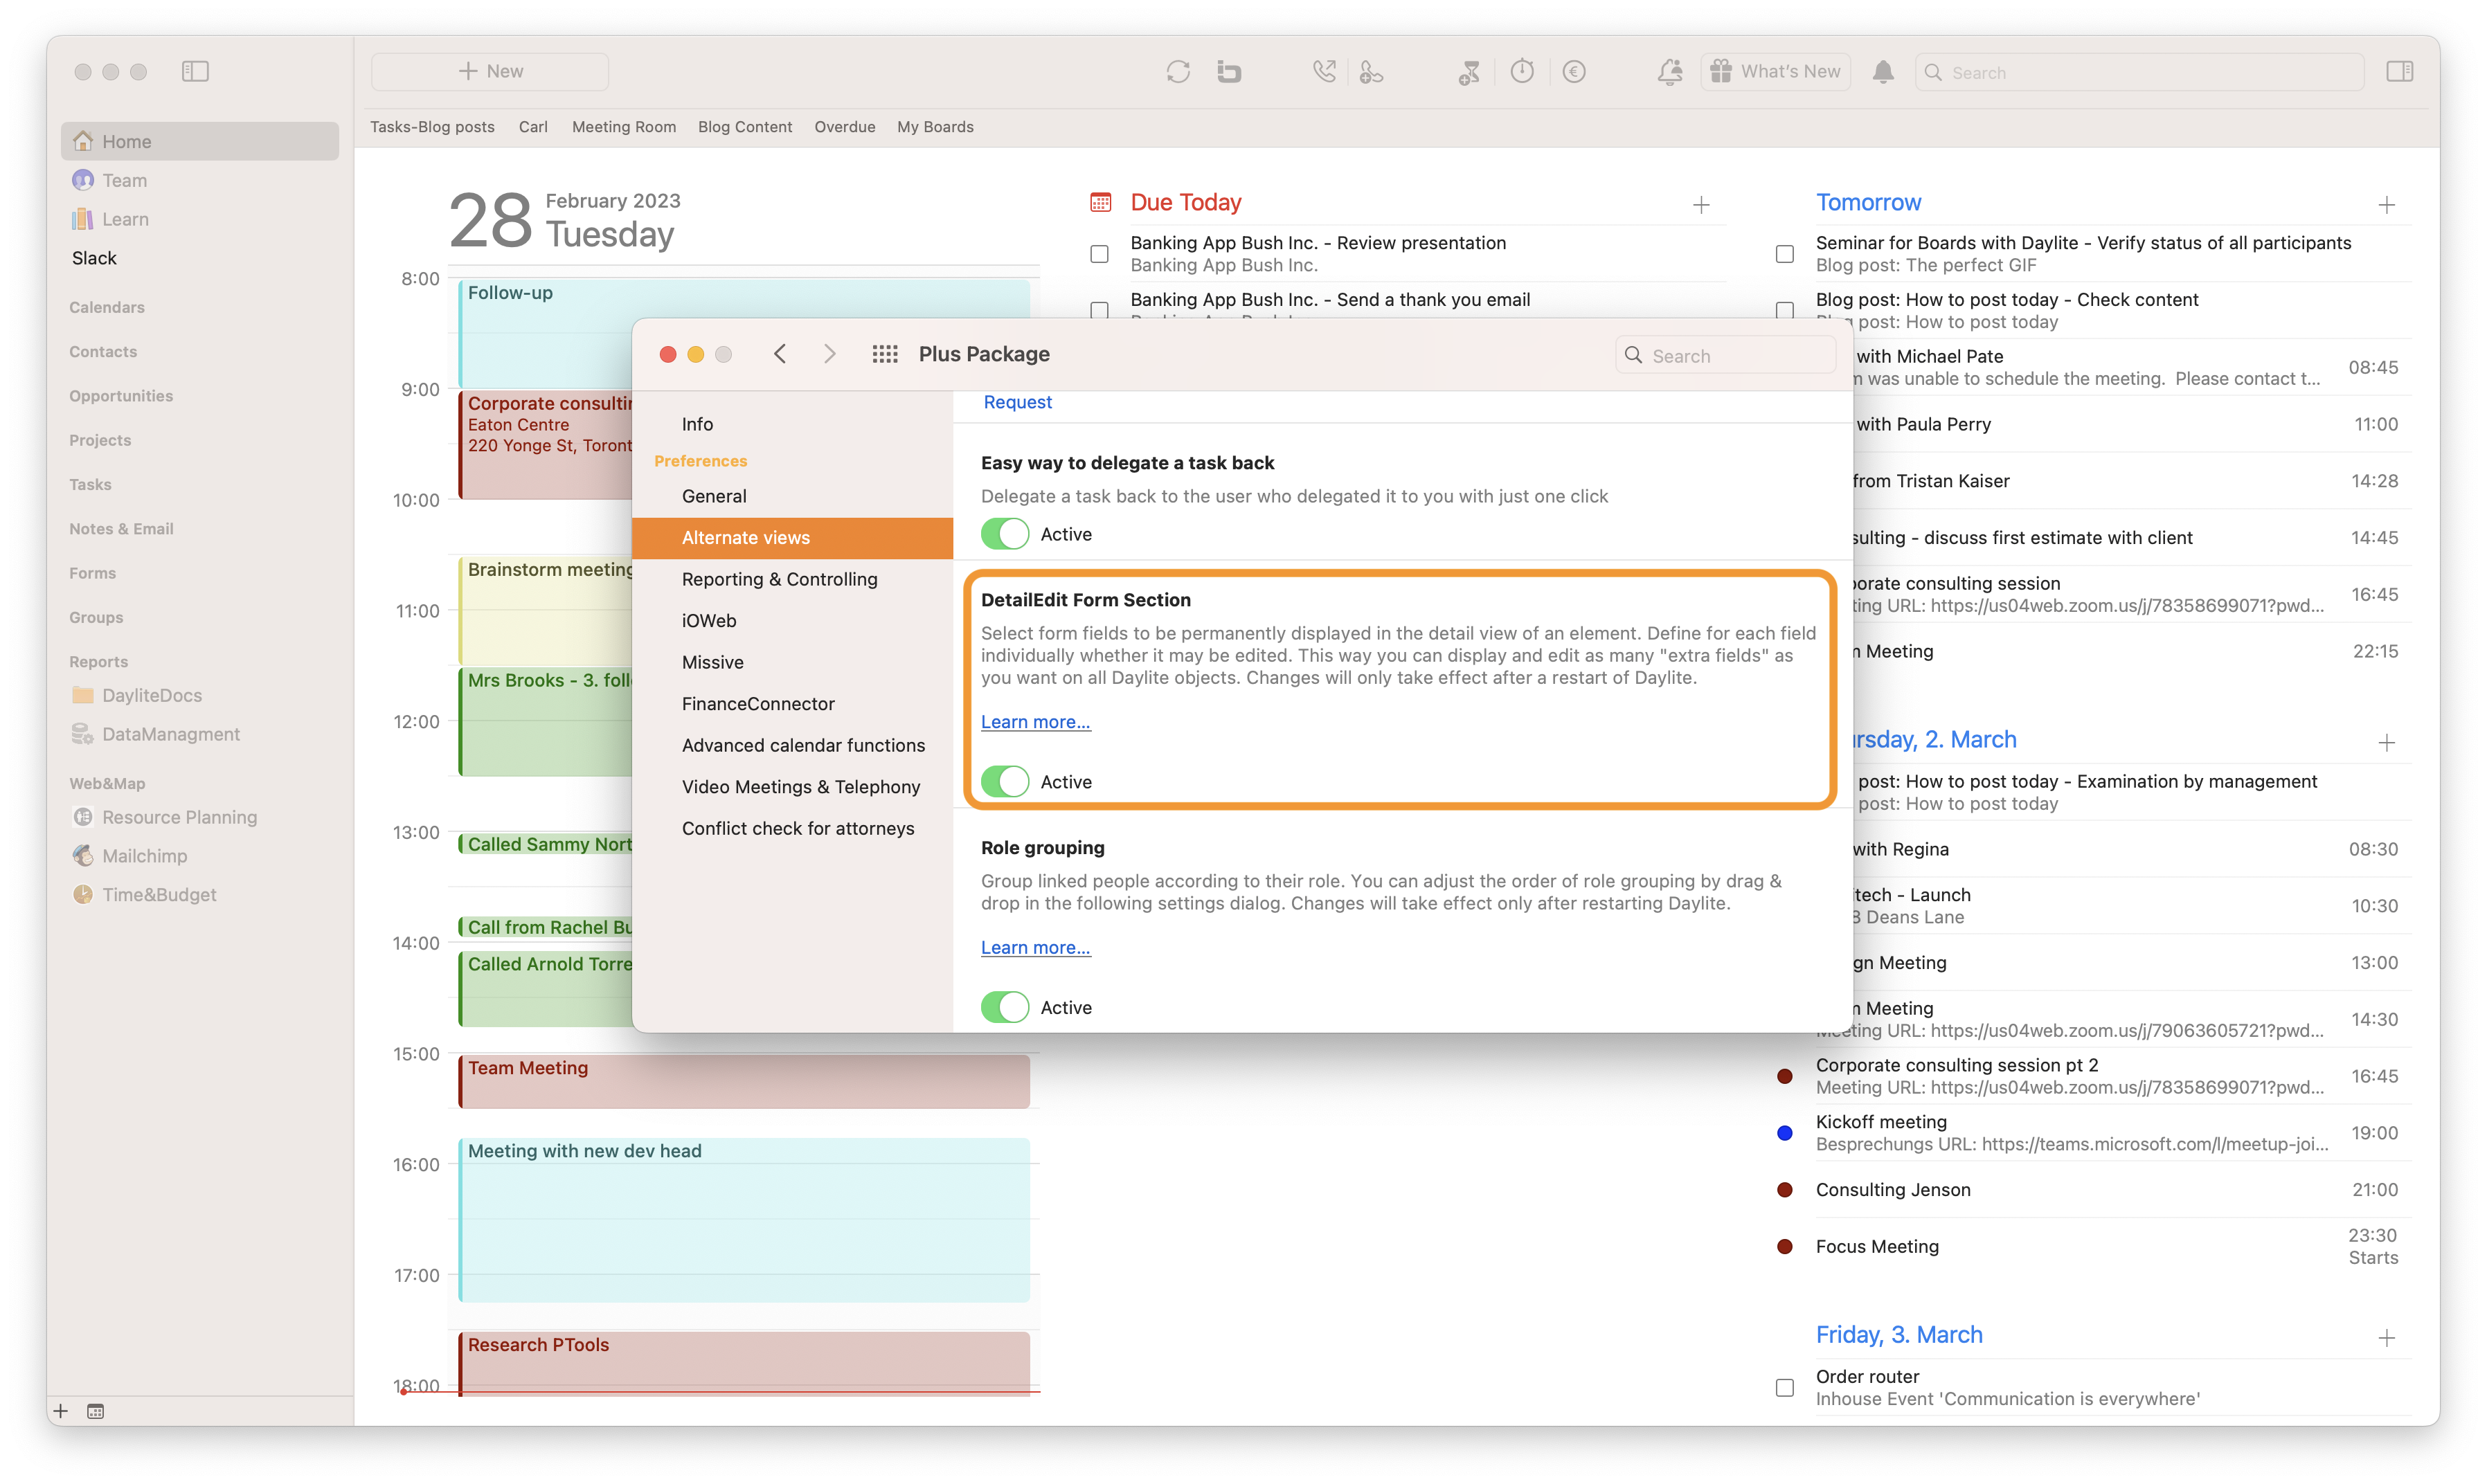Go back in Plus Package window
The image size is (2487, 1484).
click(780, 354)
